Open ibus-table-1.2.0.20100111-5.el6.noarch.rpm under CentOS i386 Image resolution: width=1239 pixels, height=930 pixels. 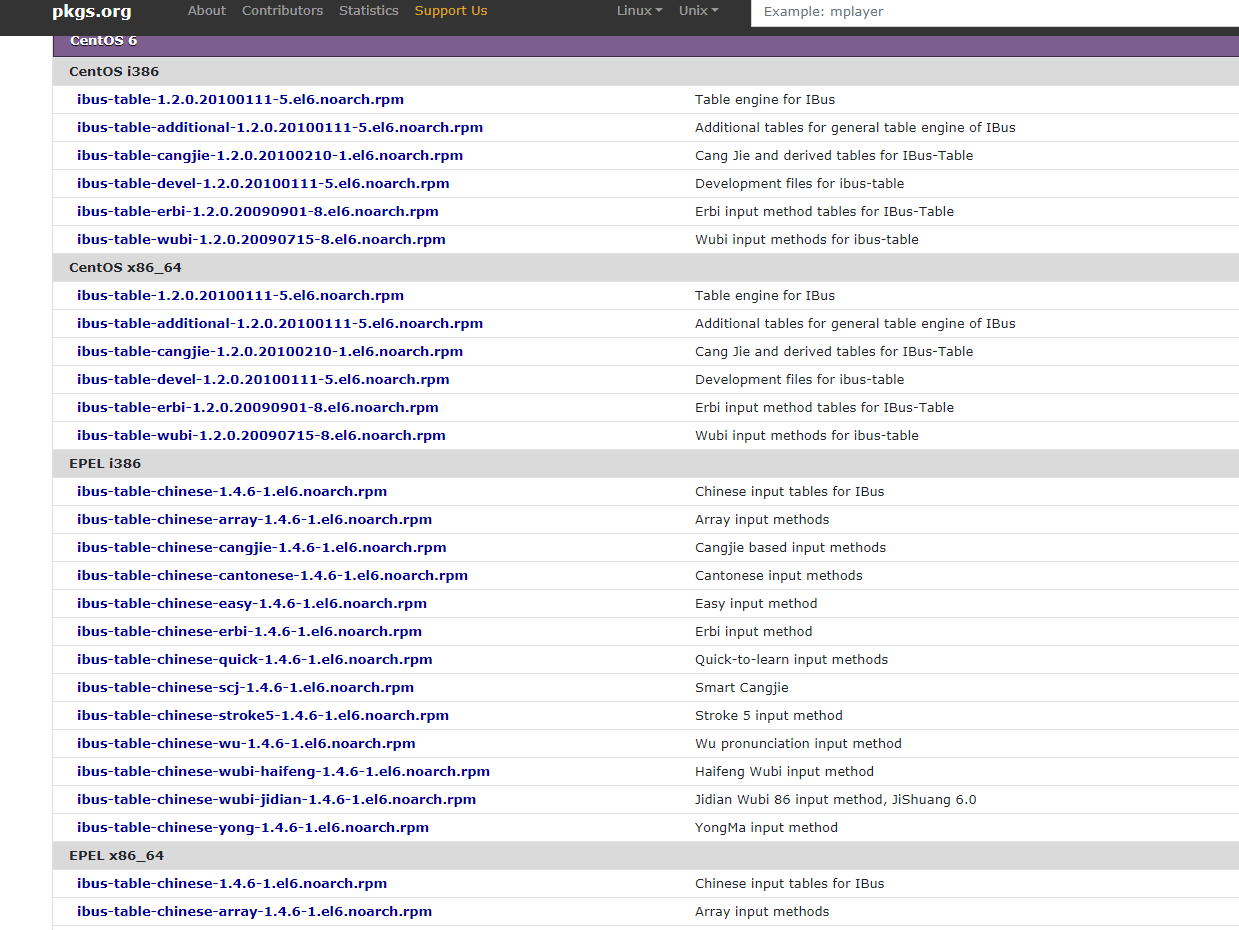(239, 99)
